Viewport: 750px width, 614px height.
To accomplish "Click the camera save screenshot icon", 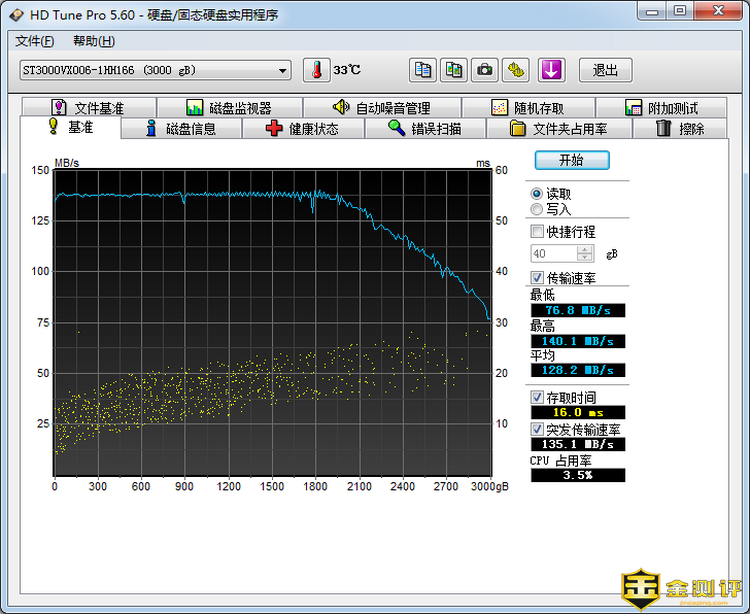I will click(485, 70).
